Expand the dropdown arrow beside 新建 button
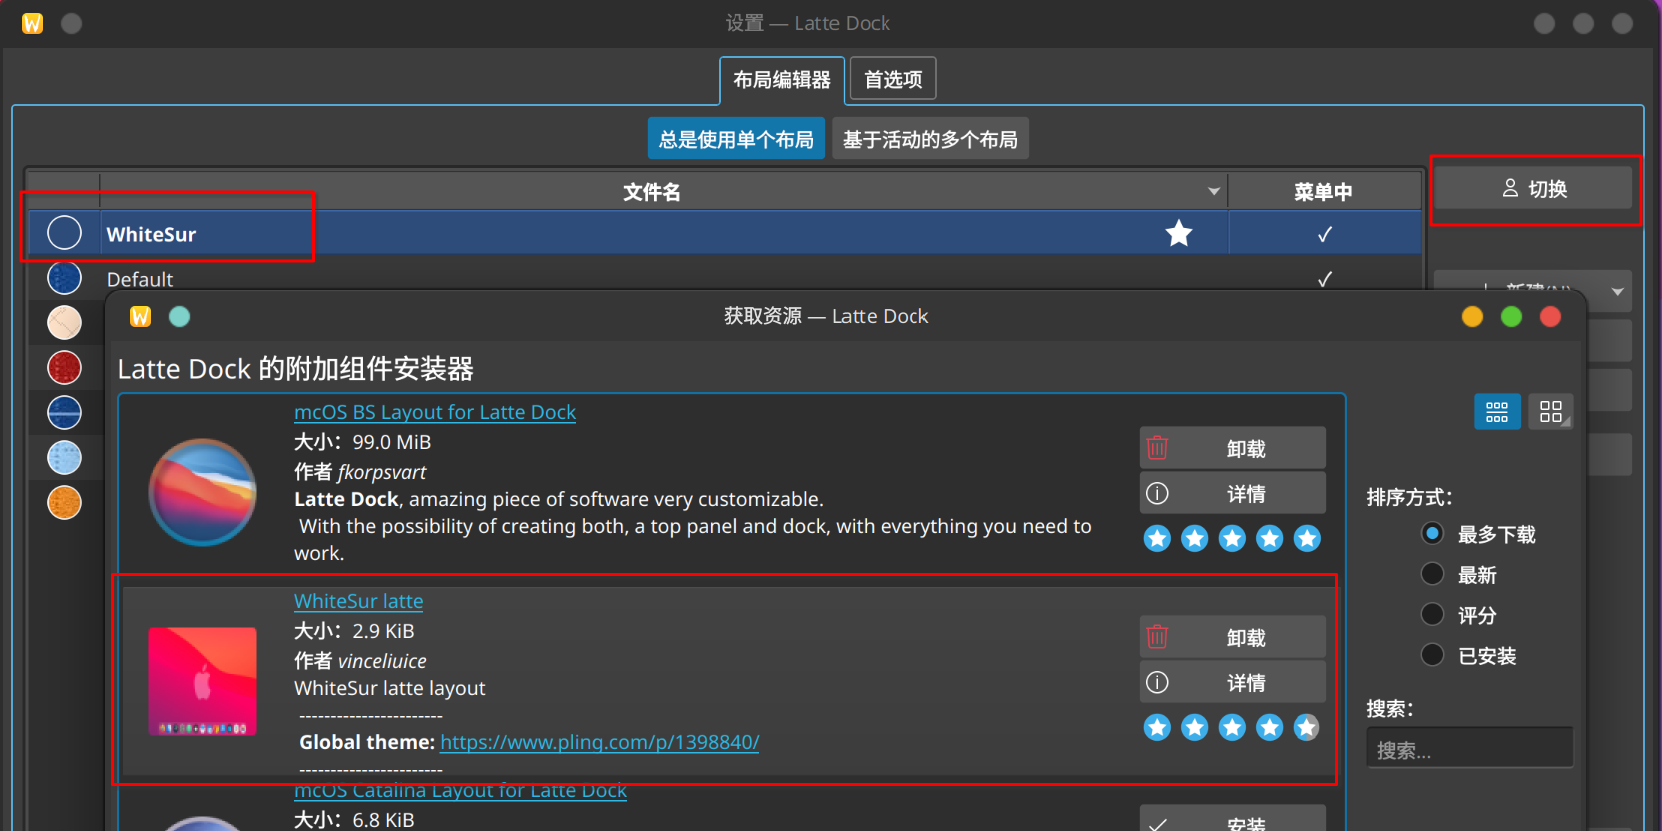 1617,292
